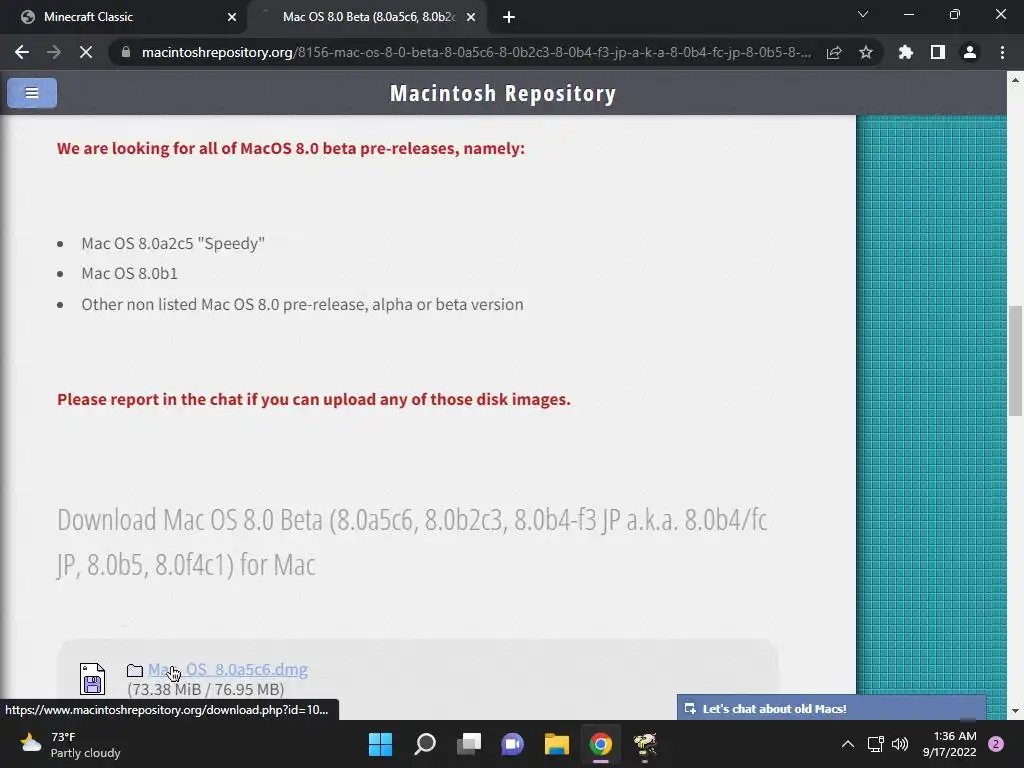Open the hamburger menu on Macintosh Repository
The height and width of the screenshot is (768, 1024).
32,93
